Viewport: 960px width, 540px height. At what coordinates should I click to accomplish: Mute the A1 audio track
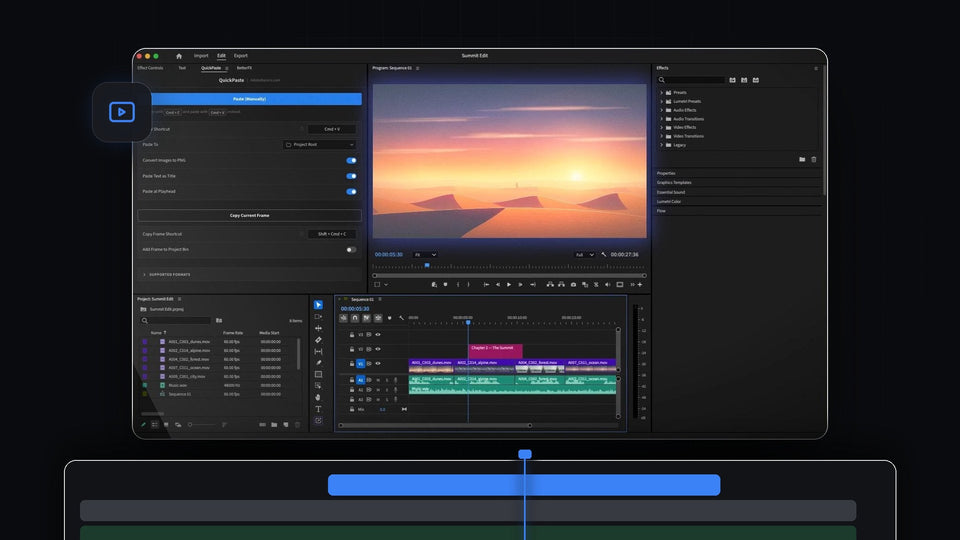coord(378,380)
